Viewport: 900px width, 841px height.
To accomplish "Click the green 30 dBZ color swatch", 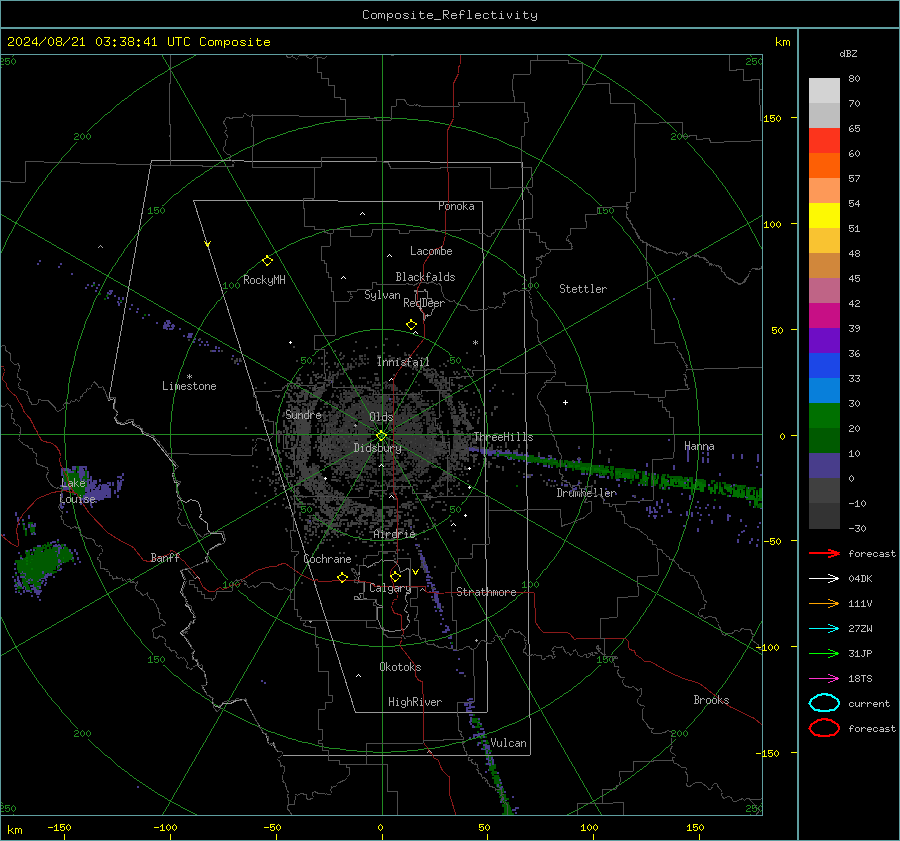I will coord(824,416).
